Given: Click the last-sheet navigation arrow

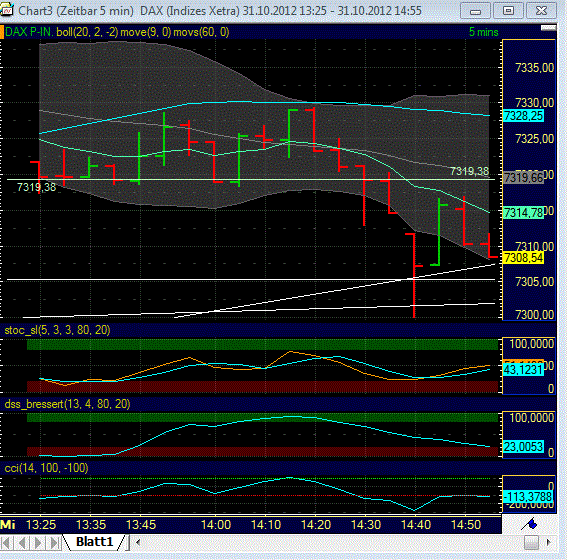Looking at the screenshot, I should click(54, 542).
